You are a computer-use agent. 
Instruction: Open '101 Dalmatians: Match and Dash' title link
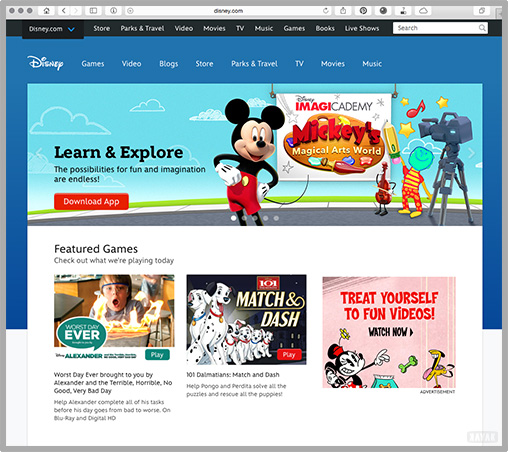233,375
